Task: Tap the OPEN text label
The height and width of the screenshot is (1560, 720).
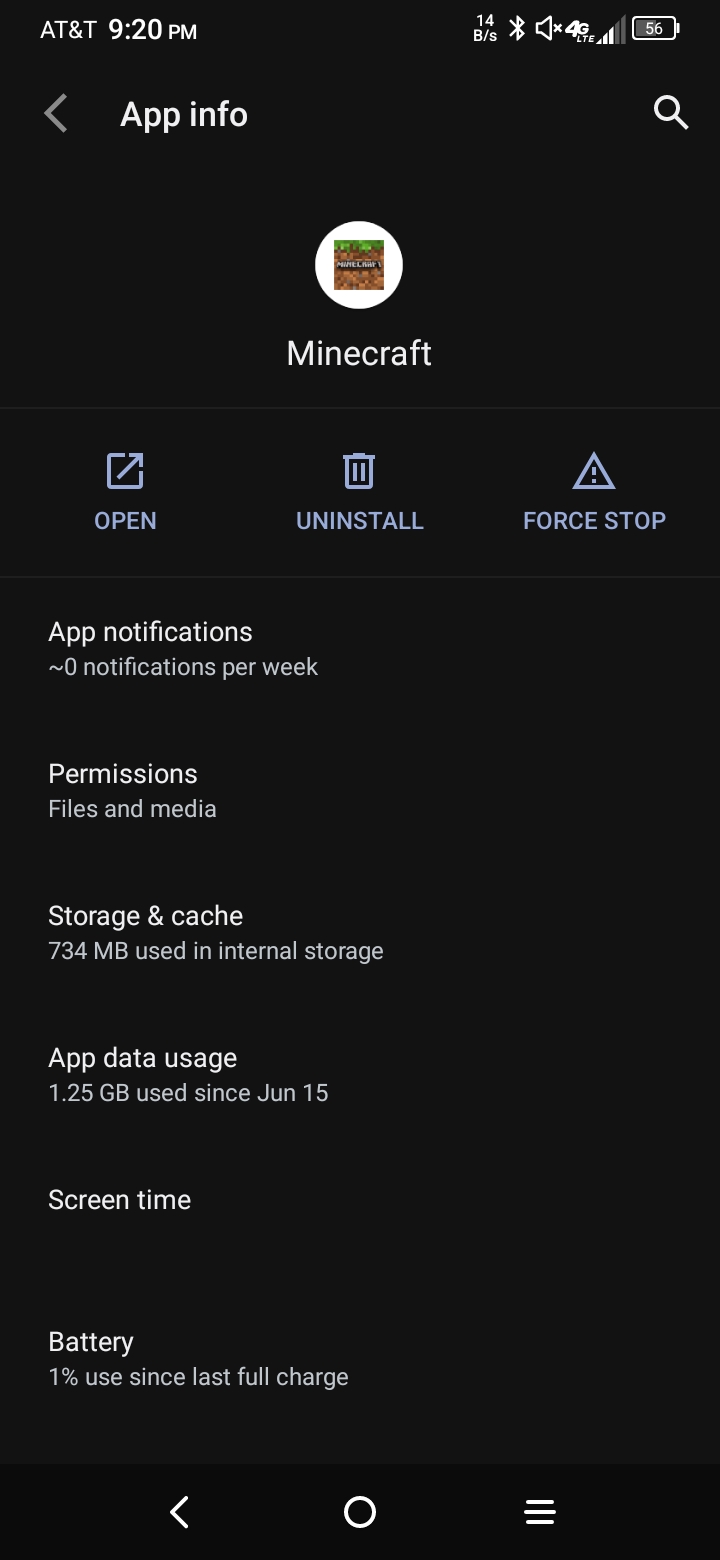Action: [x=125, y=521]
